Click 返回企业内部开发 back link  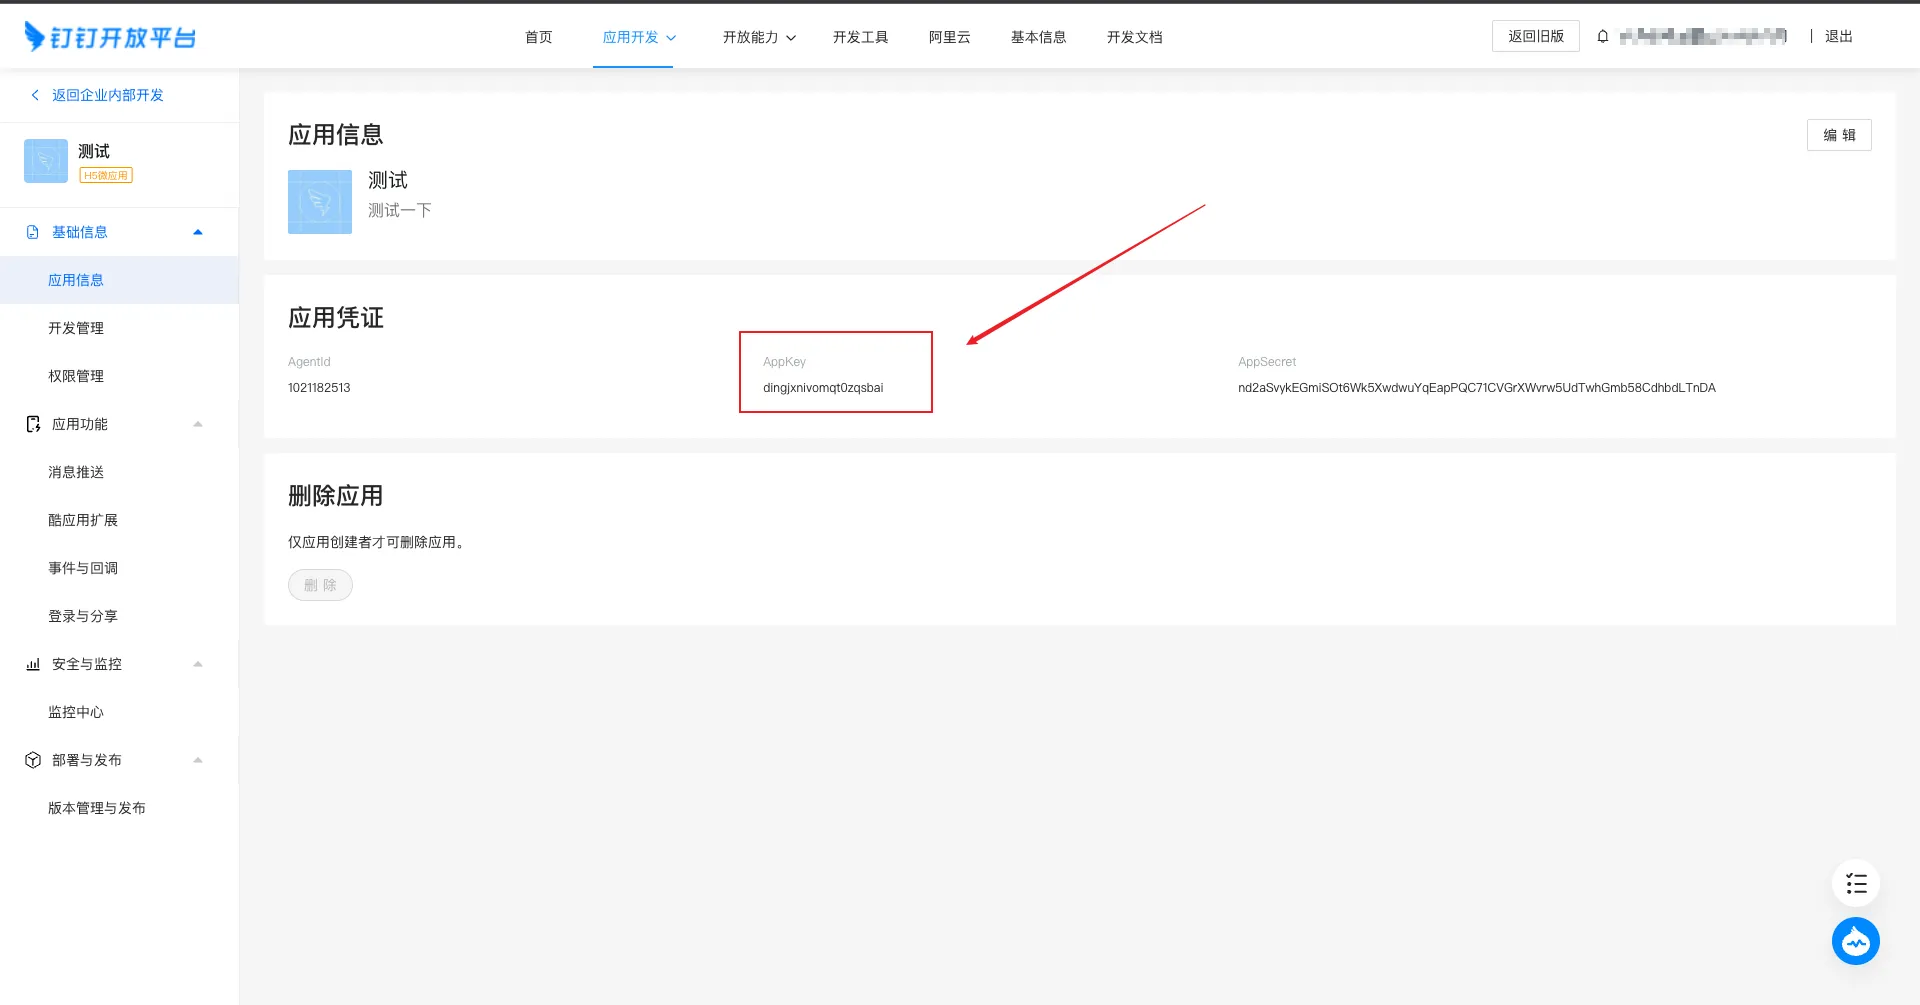pyautogui.click(x=107, y=95)
